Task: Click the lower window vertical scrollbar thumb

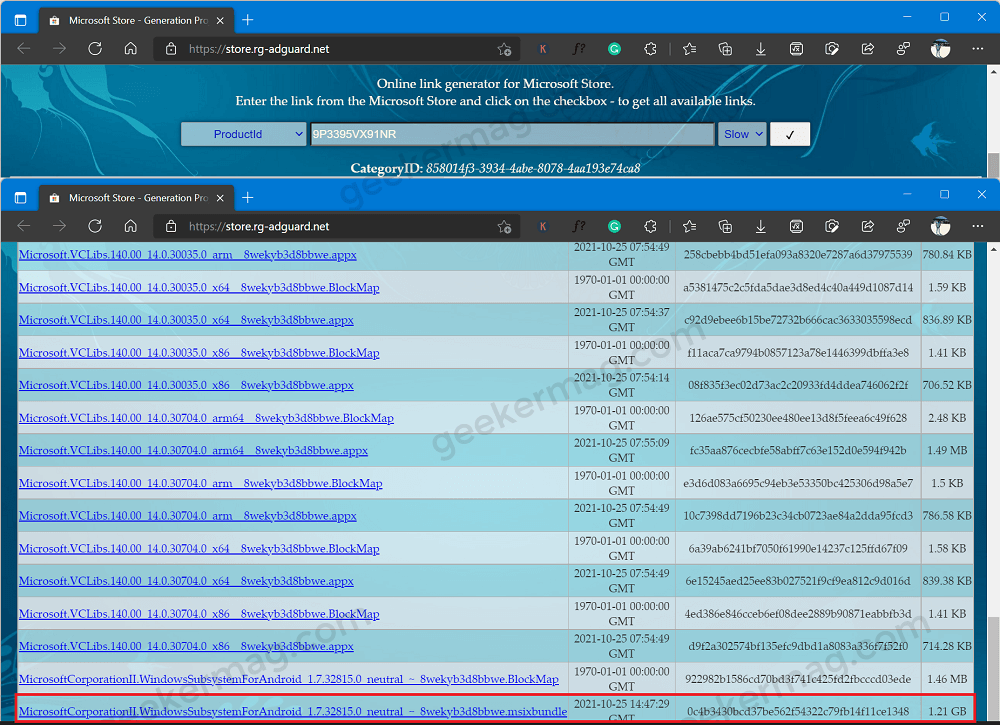Action: pos(993,668)
